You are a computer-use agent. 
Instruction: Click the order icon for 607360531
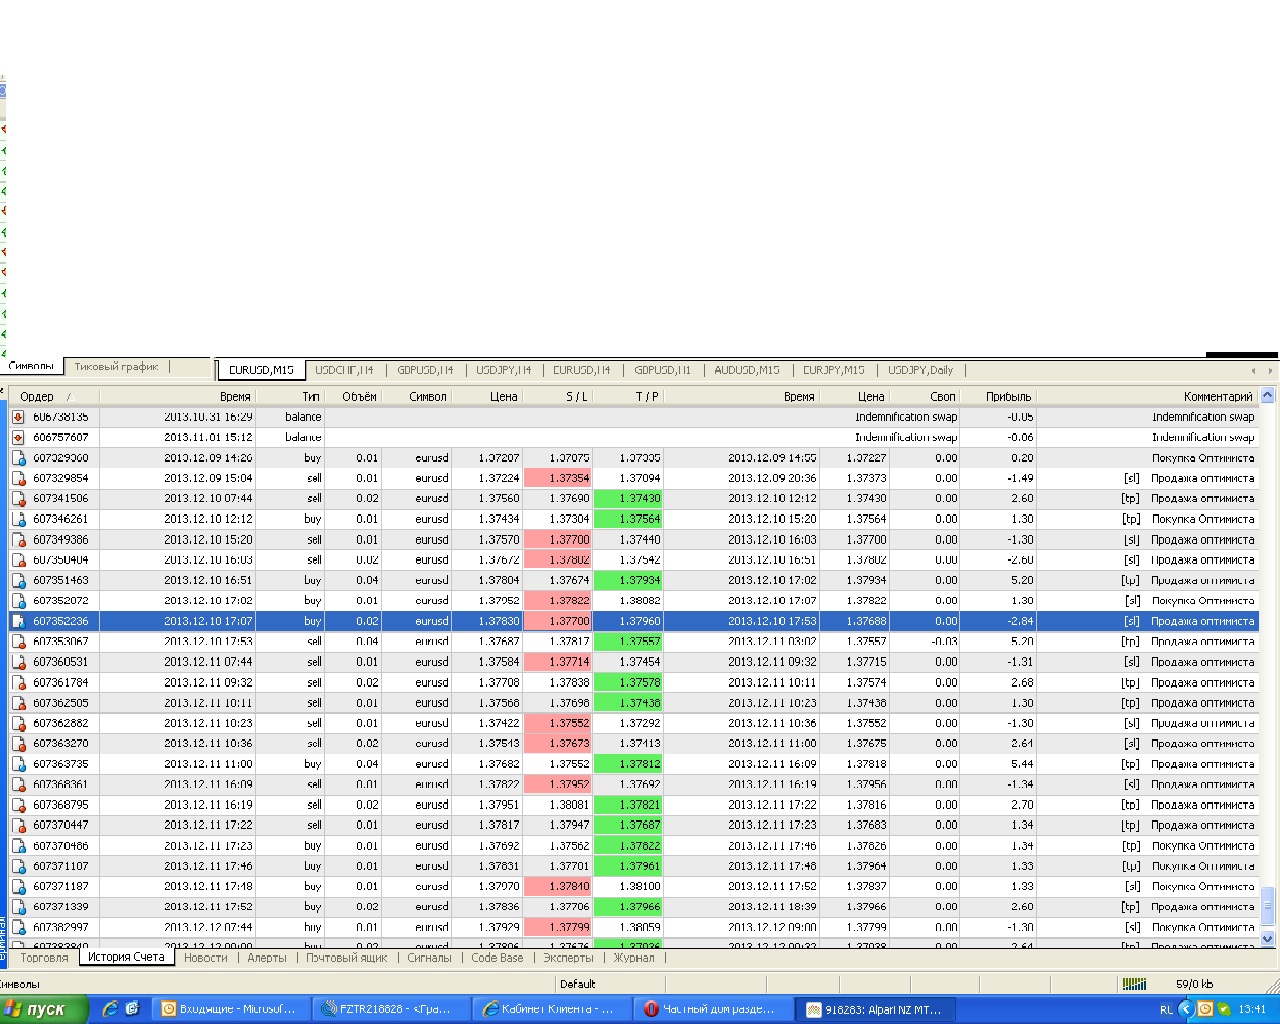pyautogui.click(x=18, y=662)
